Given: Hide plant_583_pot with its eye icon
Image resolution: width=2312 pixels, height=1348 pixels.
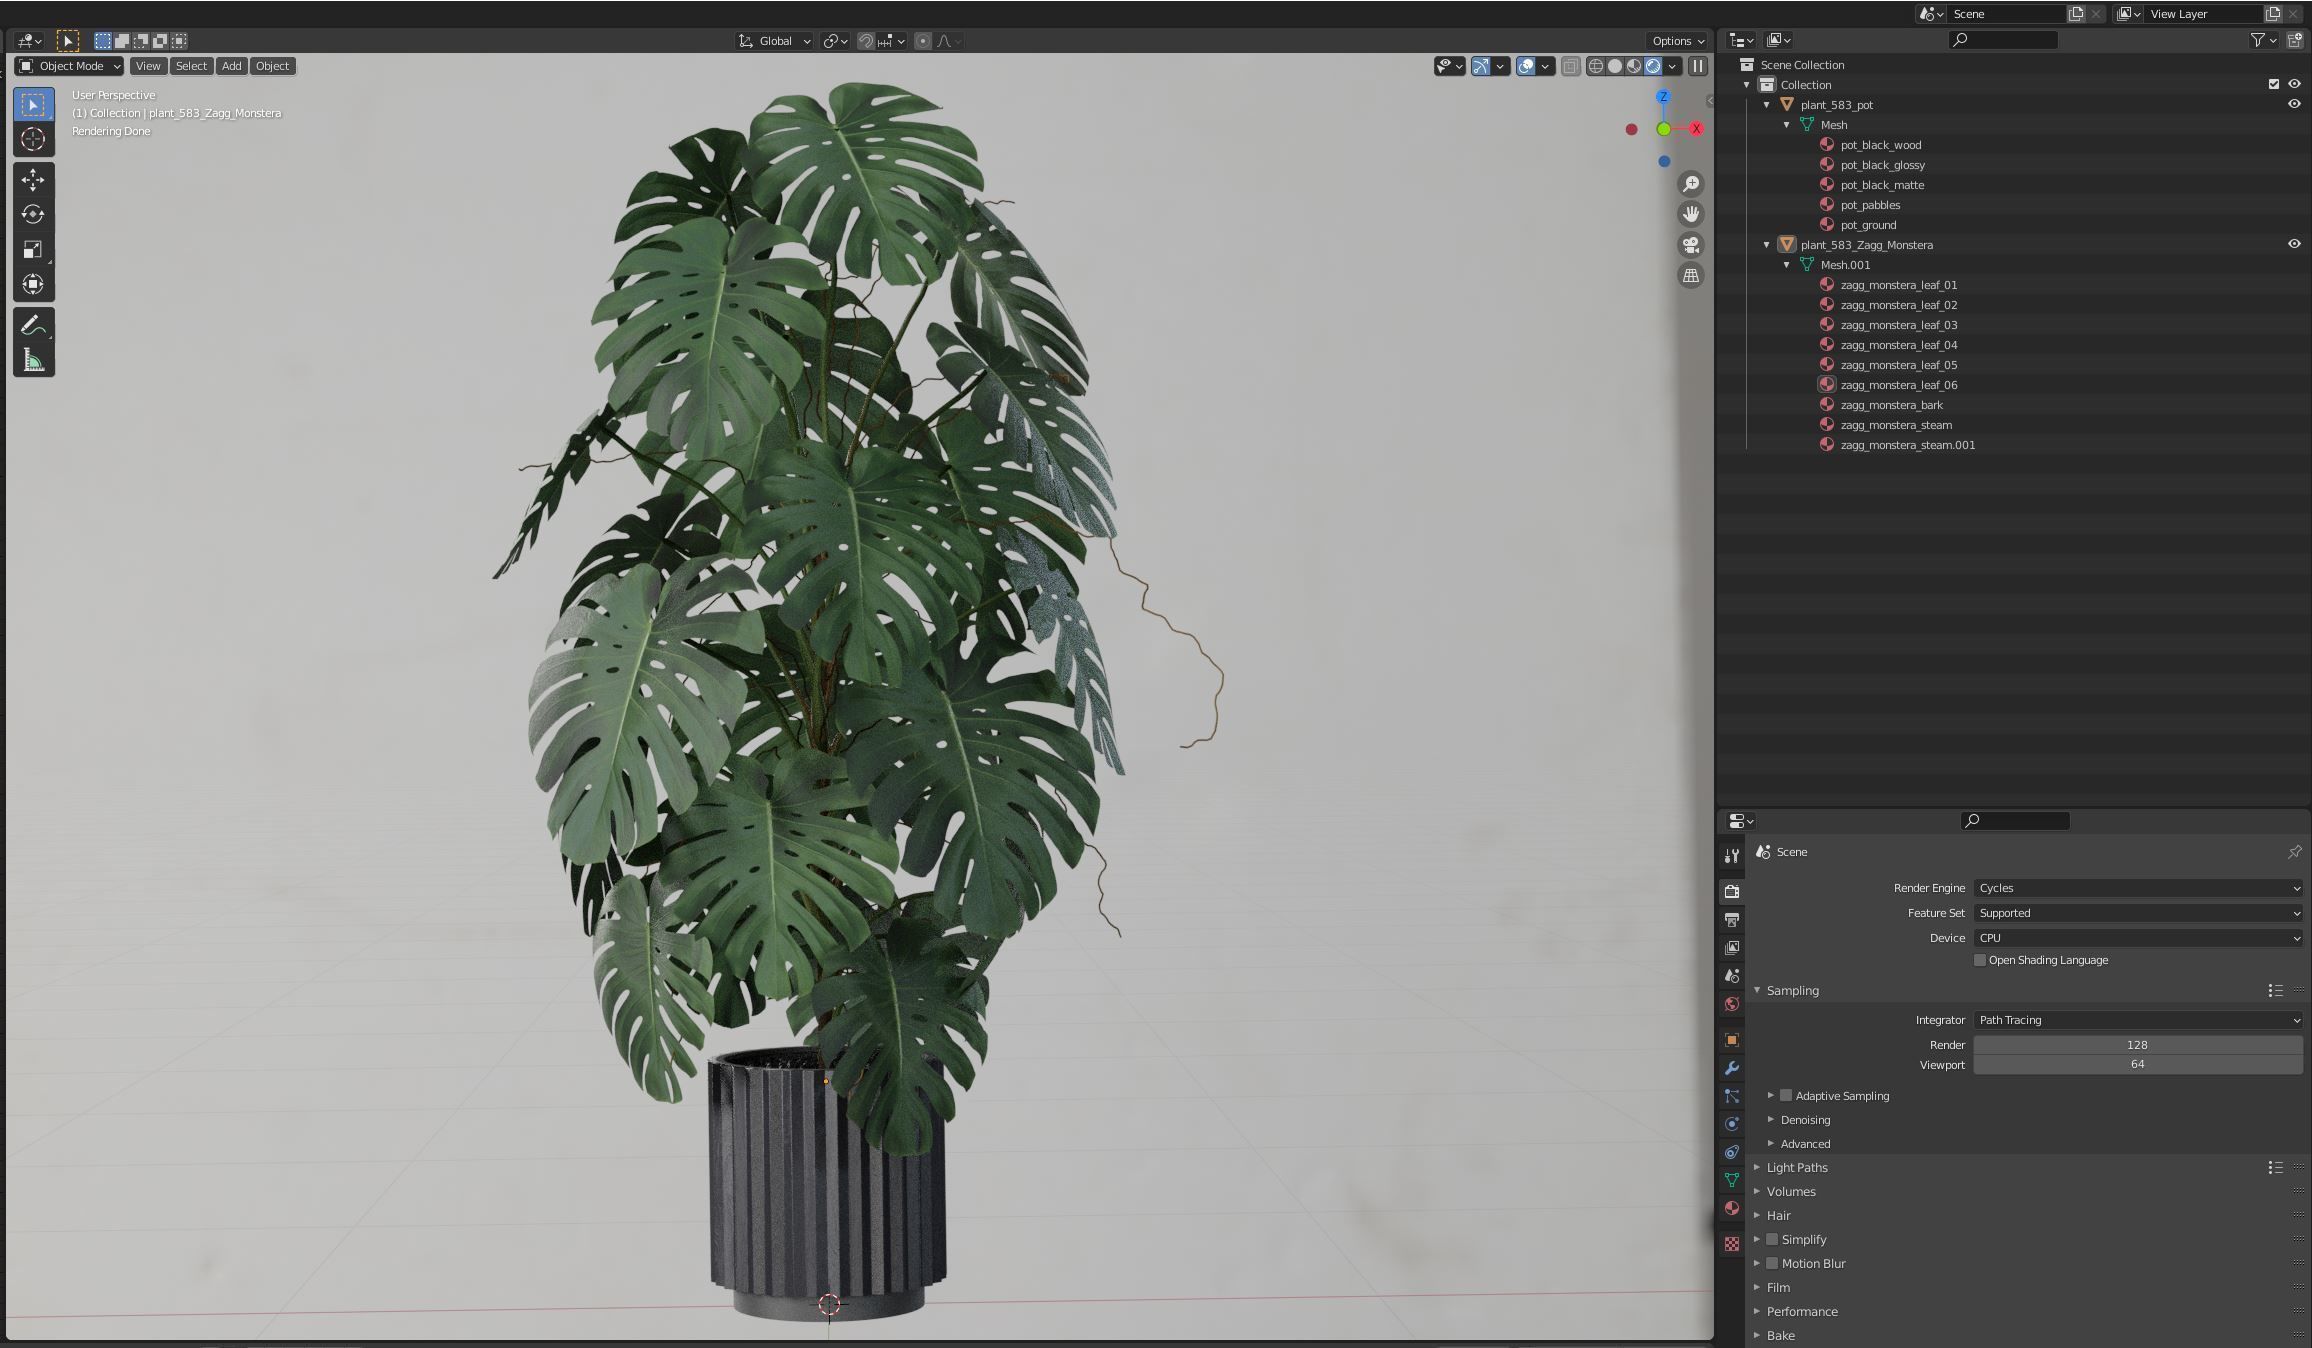Looking at the screenshot, I should pyautogui.click(x=2294, y=104).
